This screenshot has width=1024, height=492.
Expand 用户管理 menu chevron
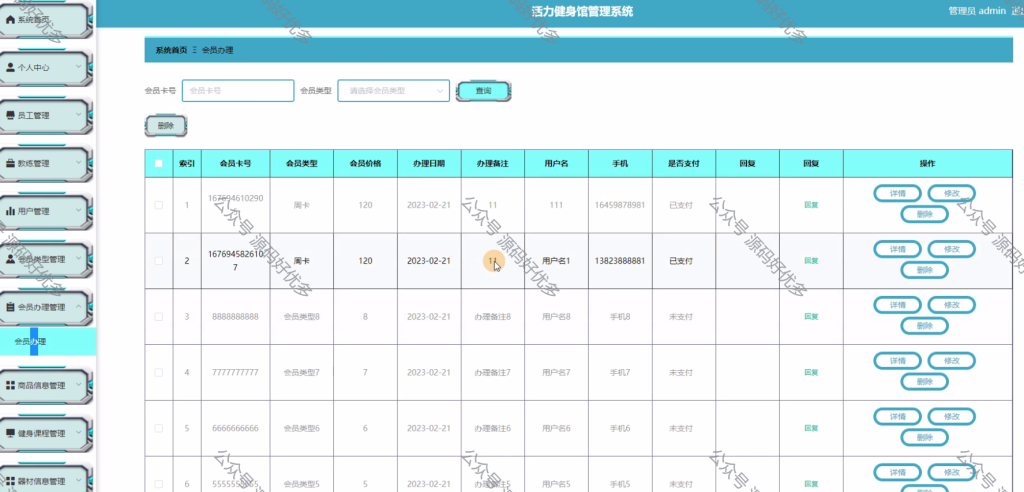click(78, 210)
